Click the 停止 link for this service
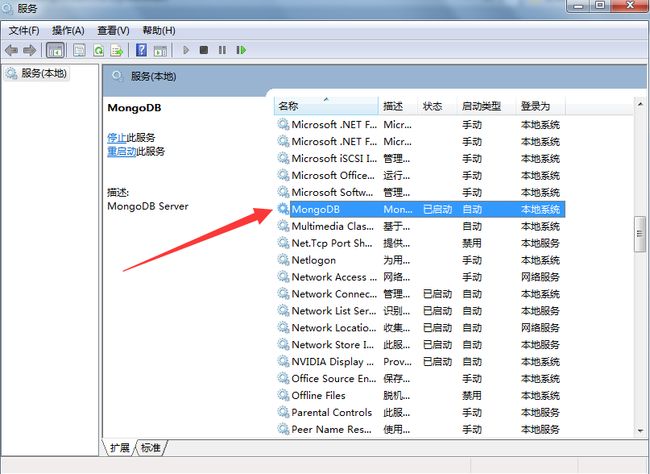 coord(116,138)
